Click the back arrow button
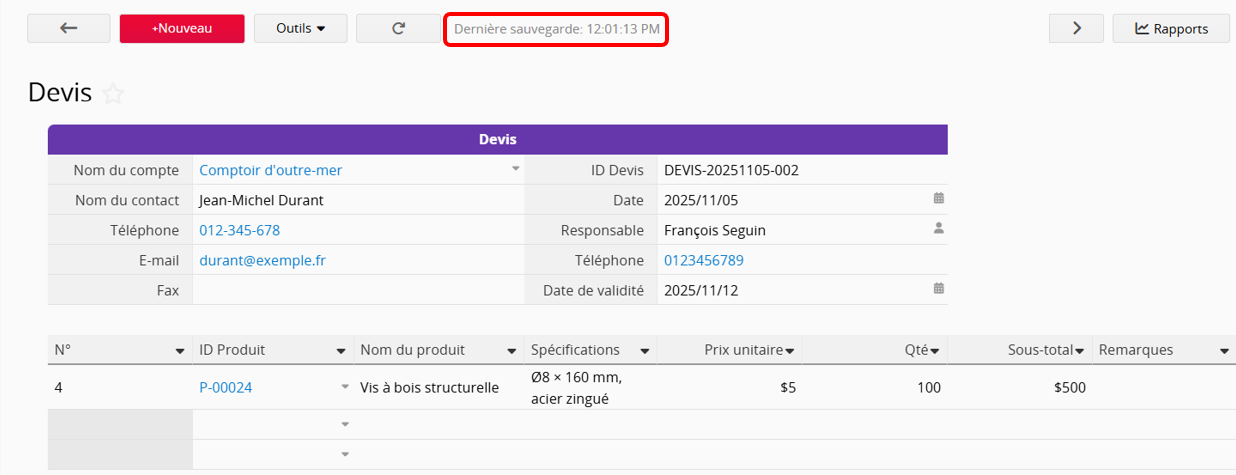This screenshot has width=1236, height=475. pyautogui.click(x=69, y=29)
